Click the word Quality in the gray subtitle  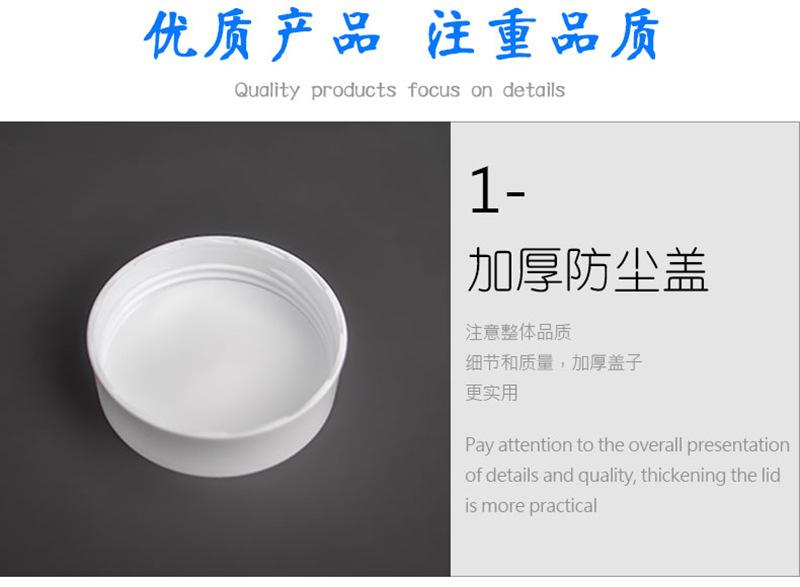point(267,90)
